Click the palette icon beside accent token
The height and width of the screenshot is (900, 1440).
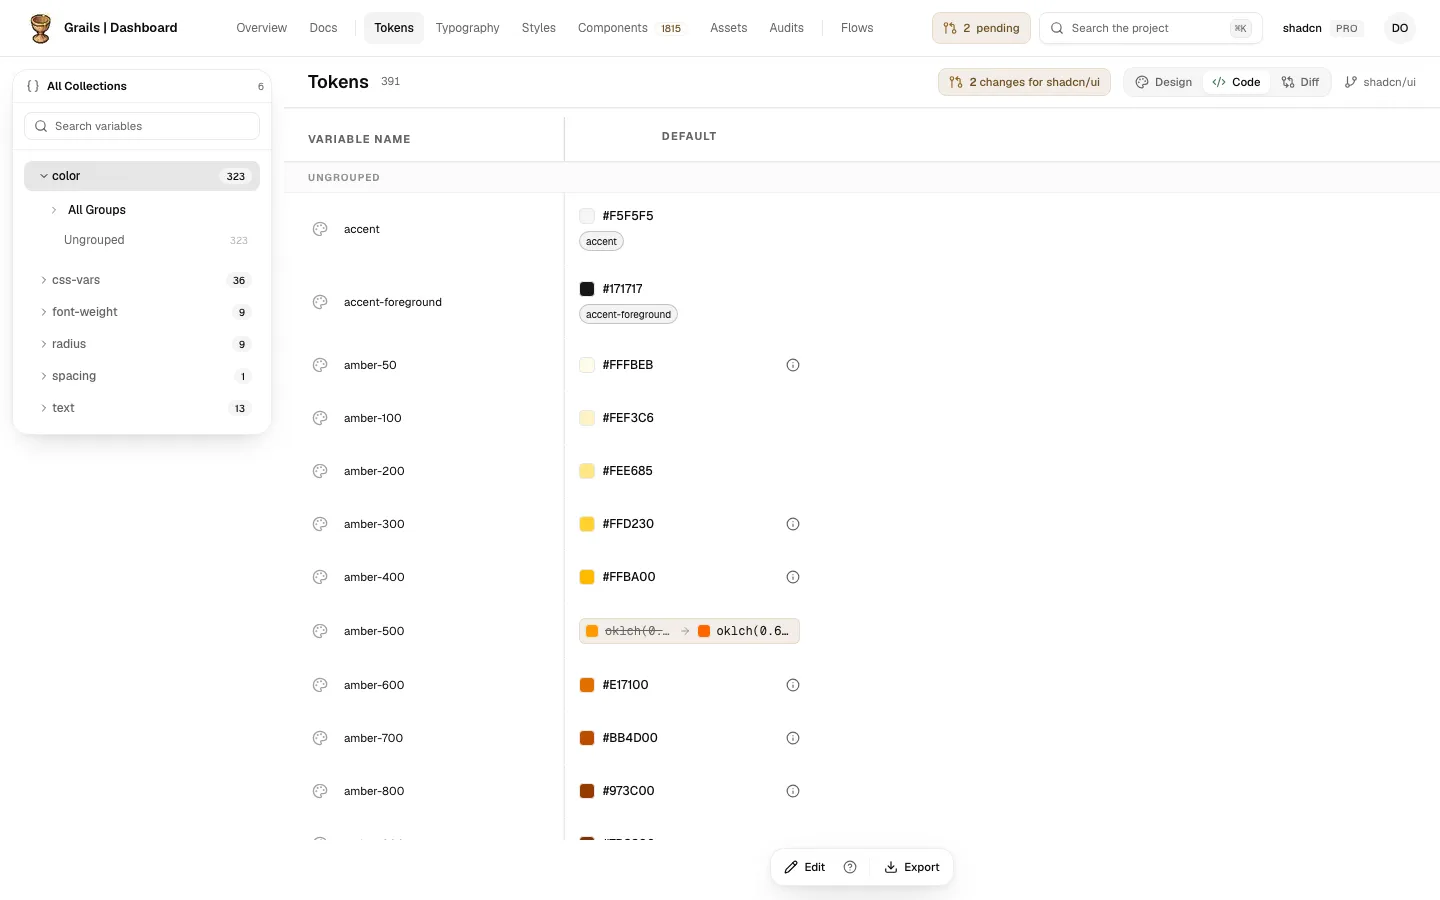(320, 229)
